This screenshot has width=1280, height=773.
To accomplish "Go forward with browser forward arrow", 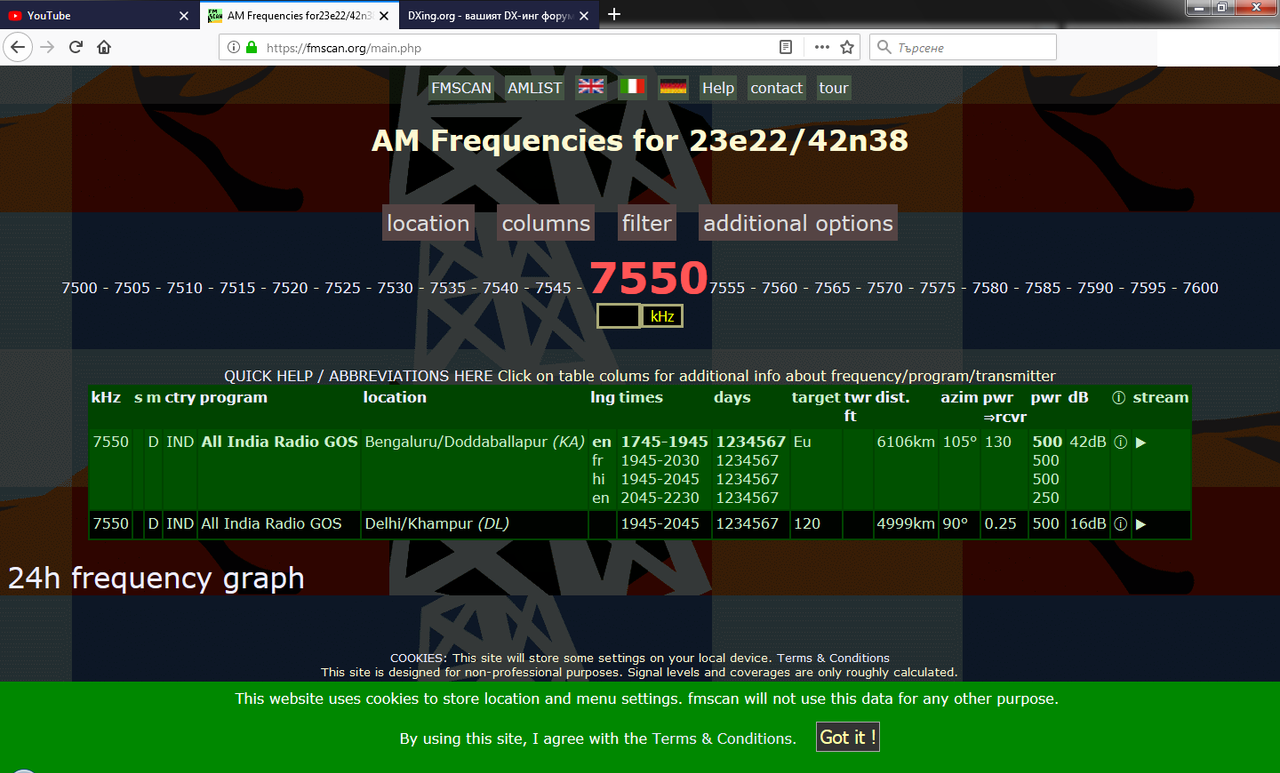I will click(x=47, y=47).
